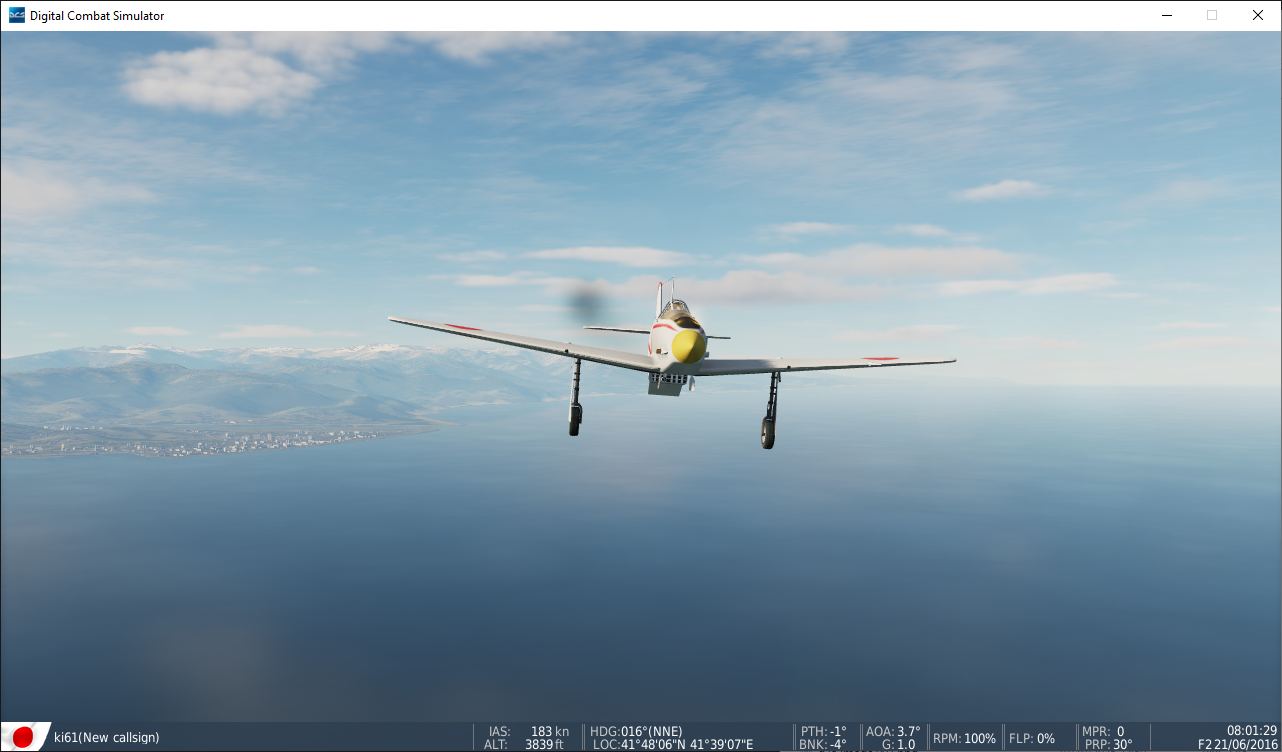Click the RPM 100% indicator
The height and width of the screenshot is (752, 1282).
(x=964, y=738)
